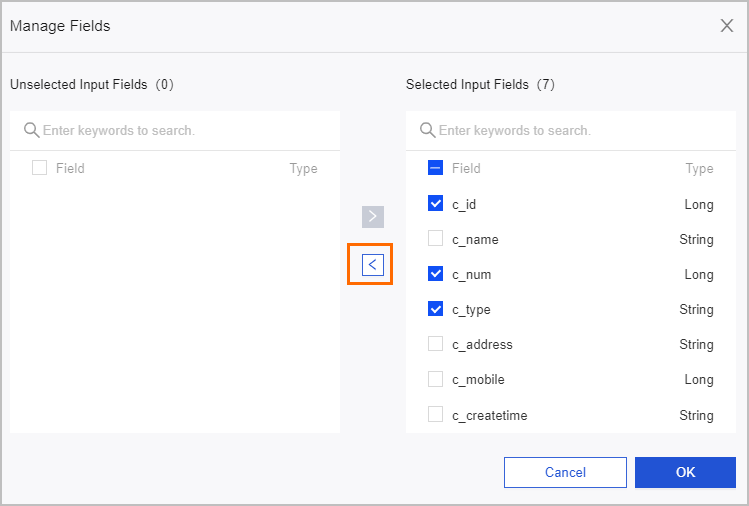The height and width of the screenshot is (506, 749).
Task: Click the move-left arrow button
Action: click(372, 265)
